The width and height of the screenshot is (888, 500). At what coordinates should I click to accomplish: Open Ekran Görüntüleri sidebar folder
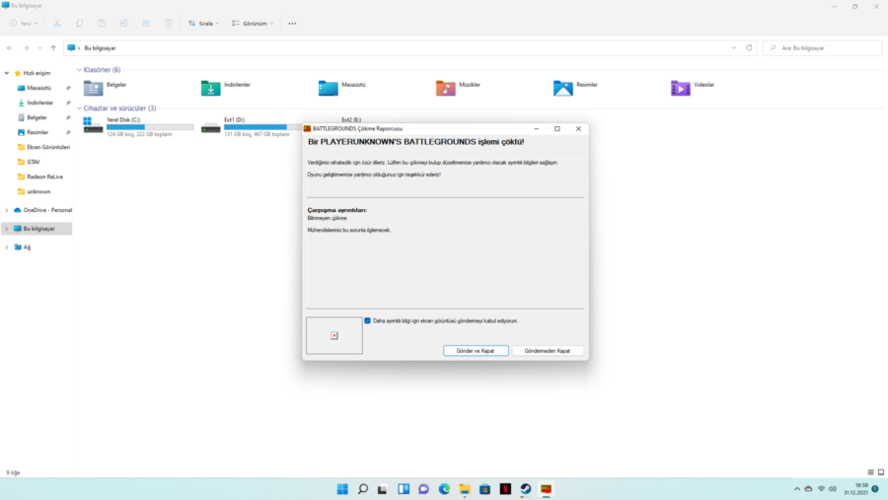pos(44,147)
